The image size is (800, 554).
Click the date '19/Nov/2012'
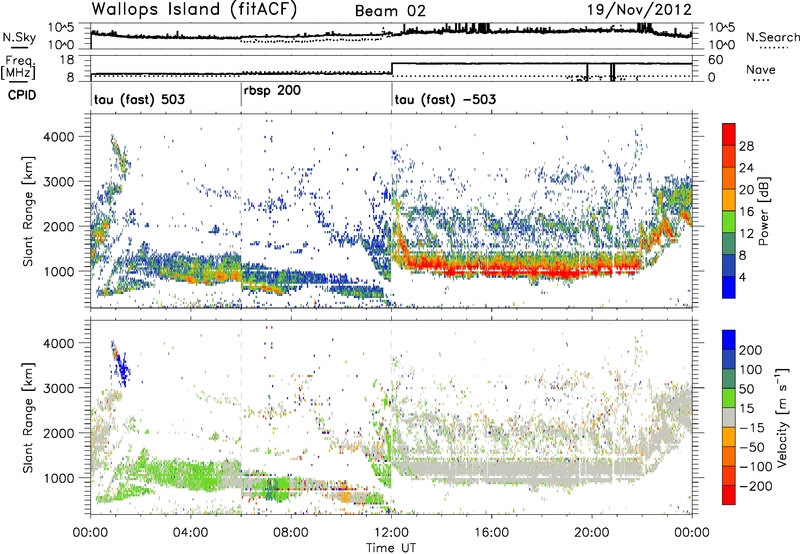[x=639, y=10]
